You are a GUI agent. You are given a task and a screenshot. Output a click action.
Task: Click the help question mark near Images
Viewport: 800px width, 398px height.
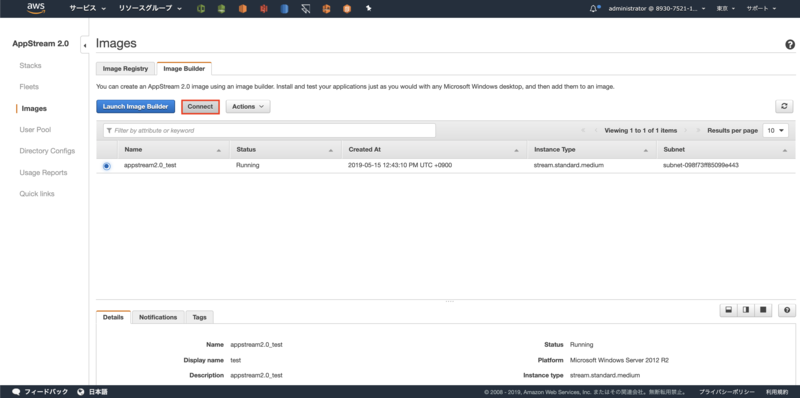(x=790, y=45)
